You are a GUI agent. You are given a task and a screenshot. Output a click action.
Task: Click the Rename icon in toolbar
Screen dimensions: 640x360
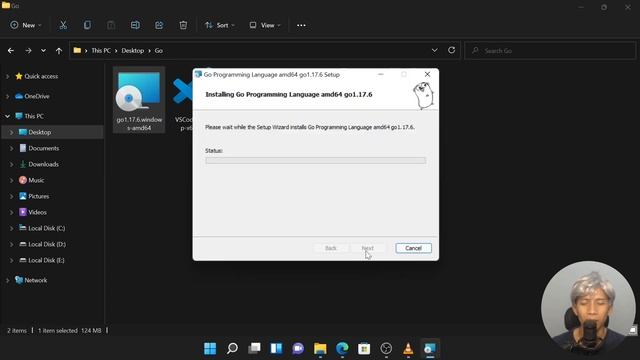point(135,25)
